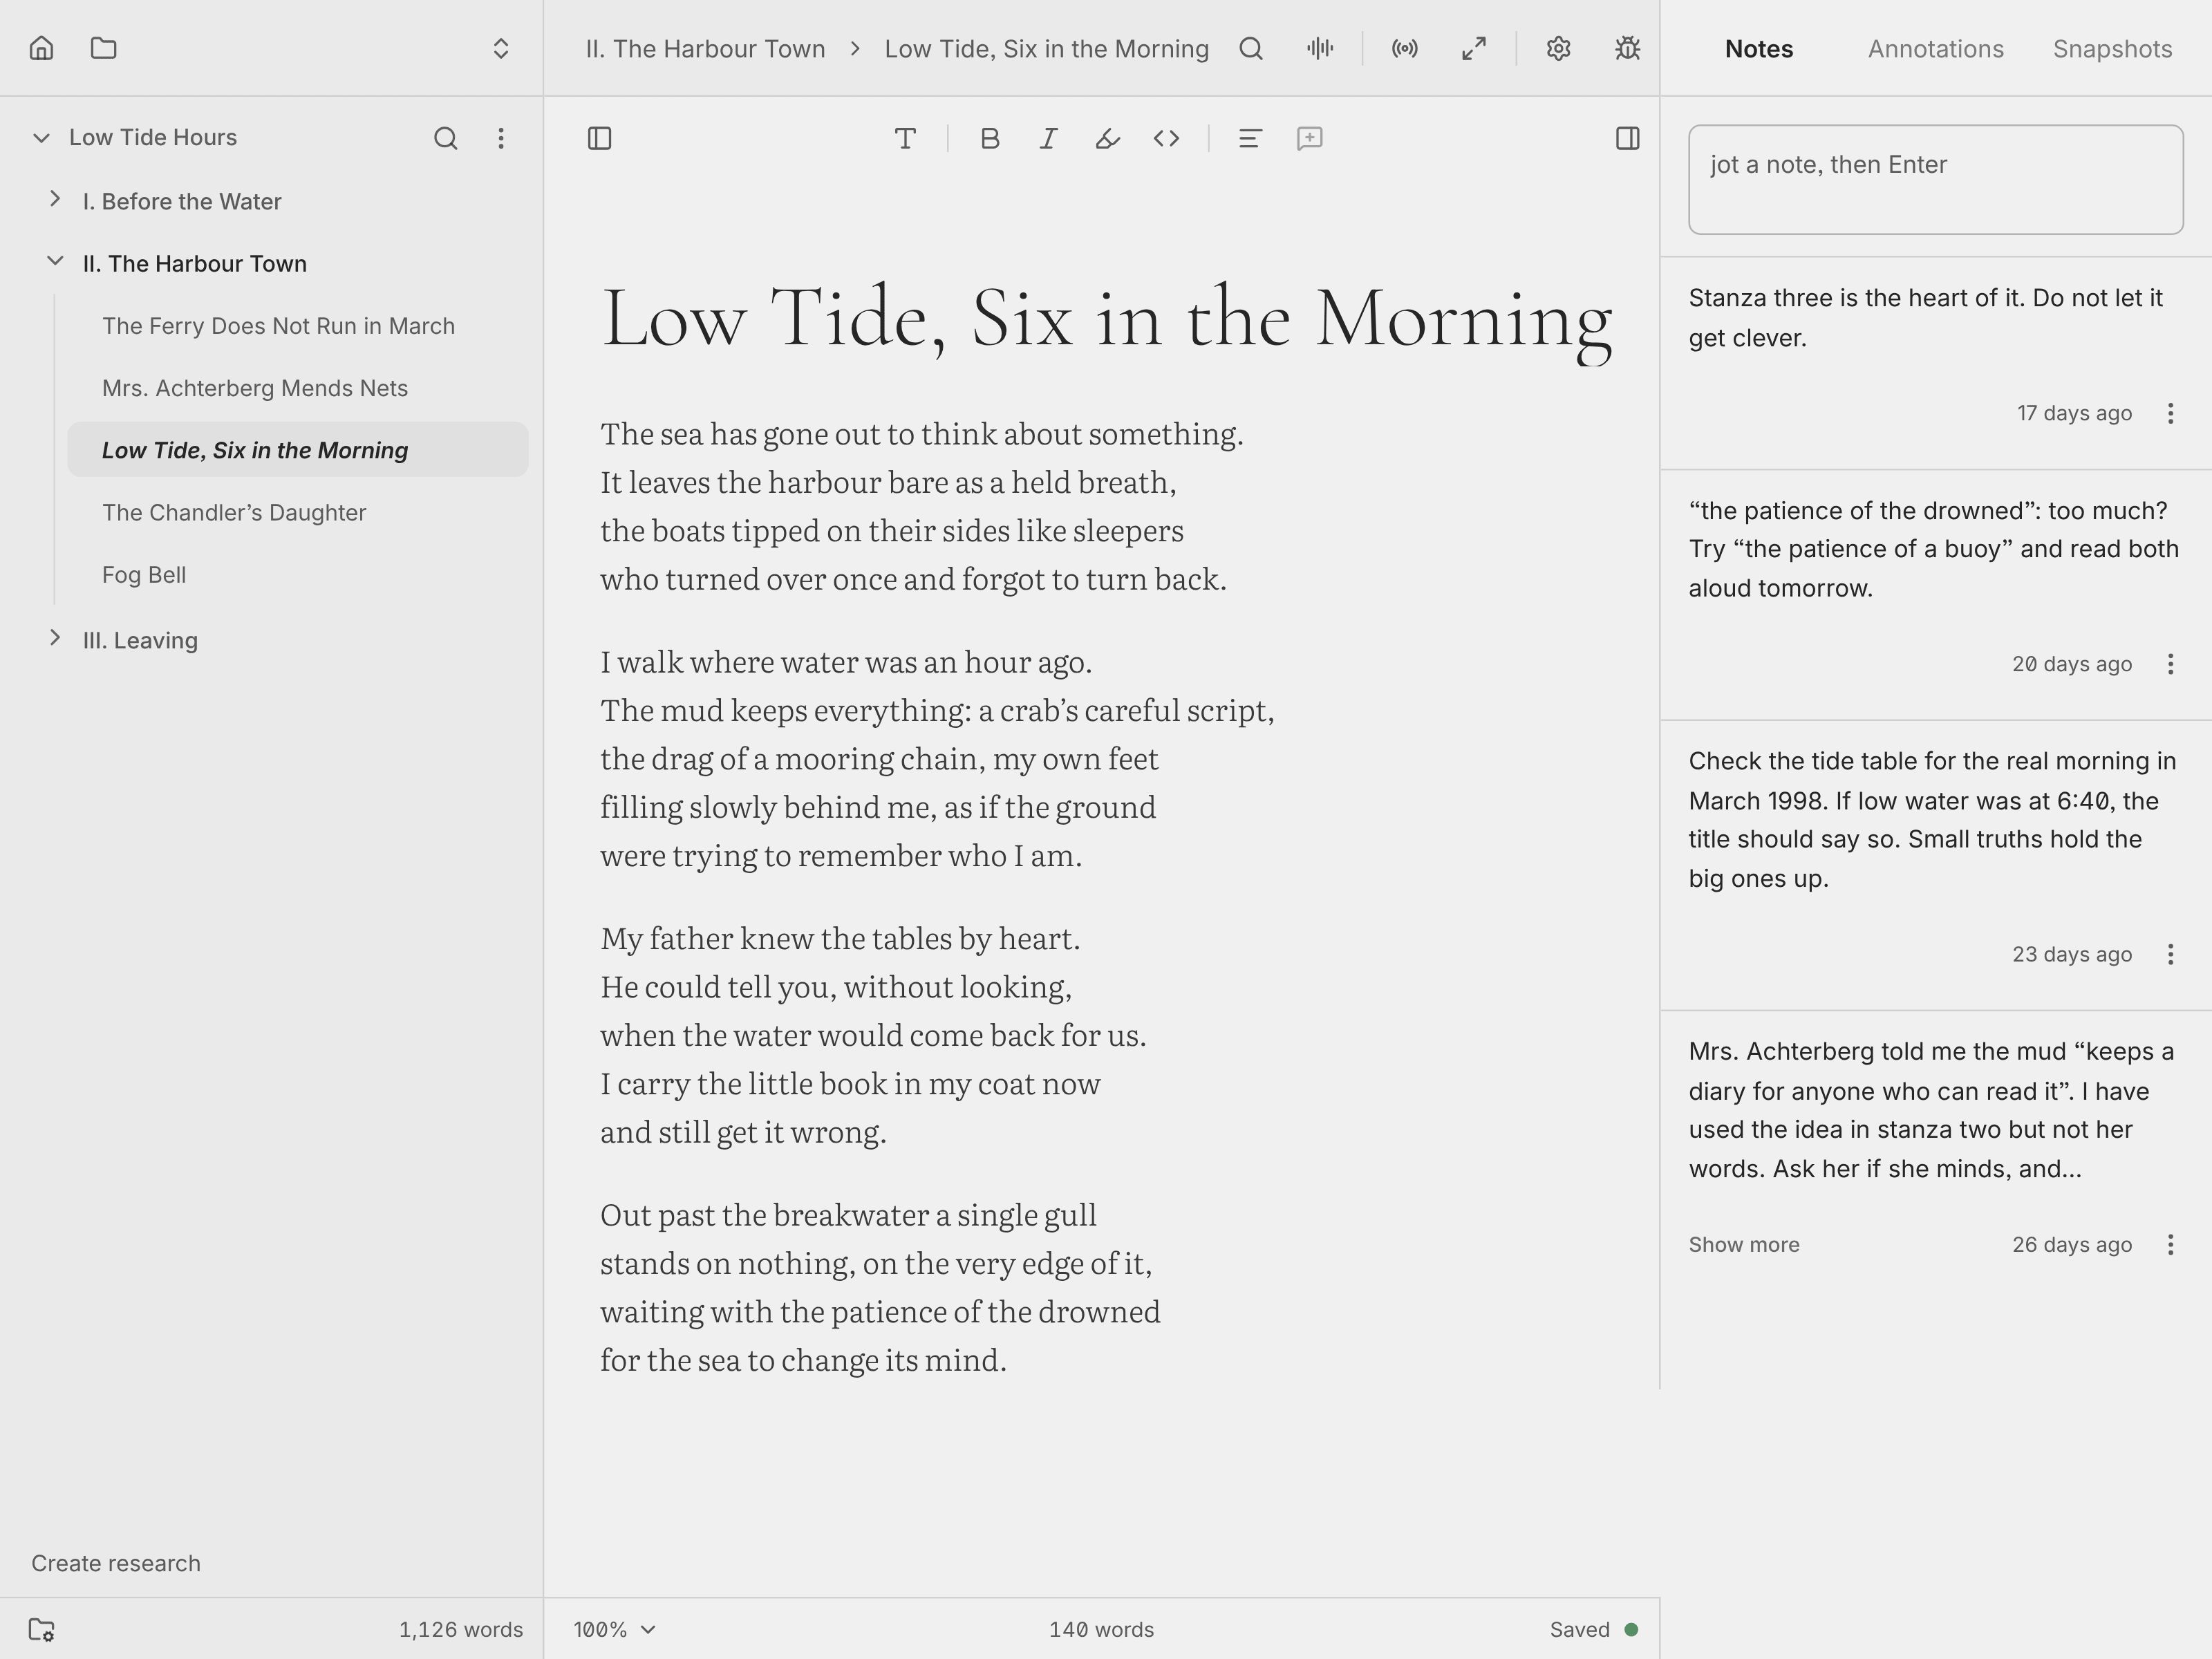Apply the highlighter tool
The image size is (2212, 1659).
(x=1107, y=138)
